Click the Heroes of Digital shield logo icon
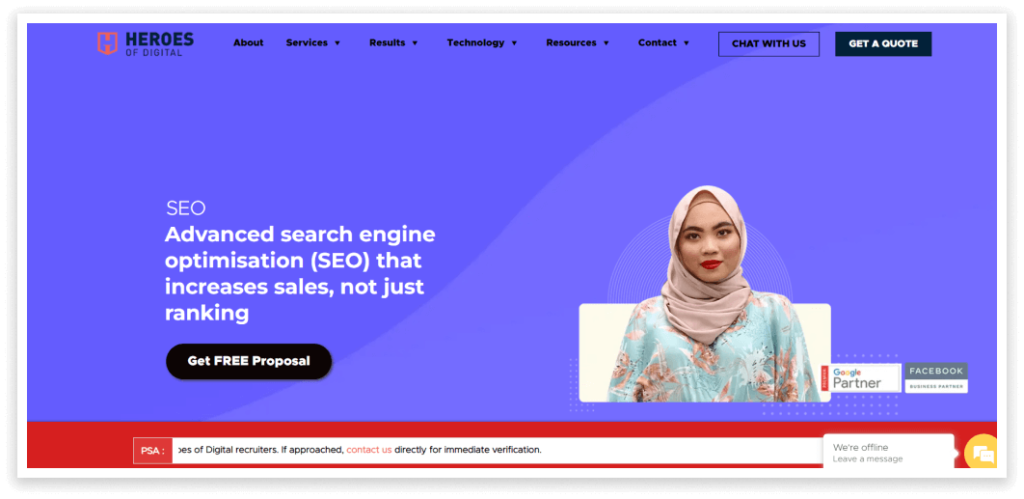1024x499 pixels. click(x=107, y=43)
